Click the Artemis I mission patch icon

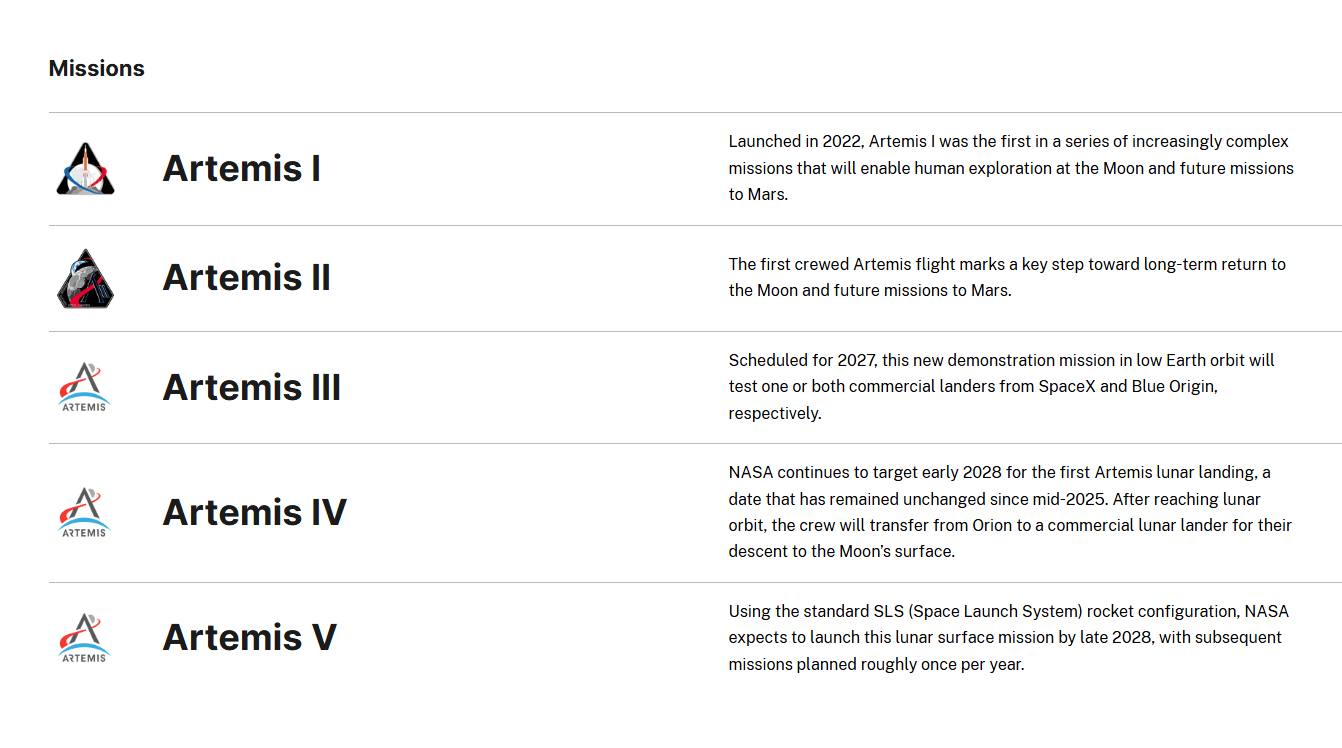coord(85,169)
